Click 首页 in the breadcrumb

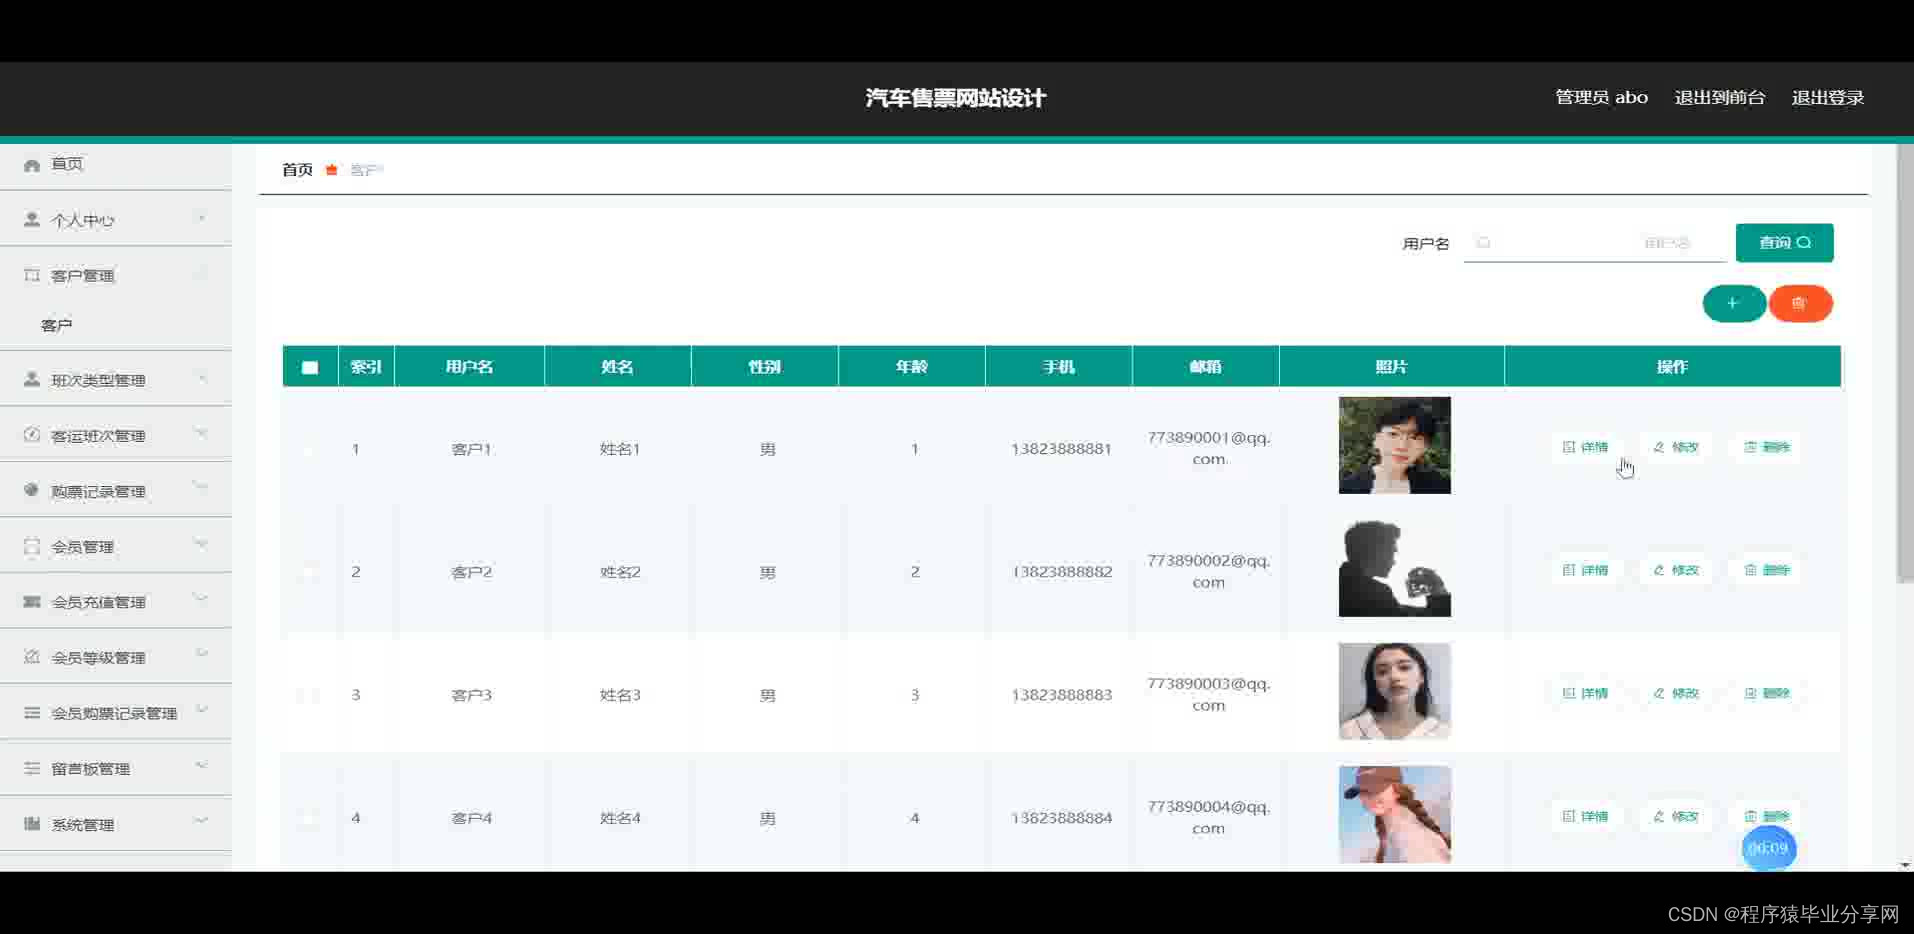(297, 170)
